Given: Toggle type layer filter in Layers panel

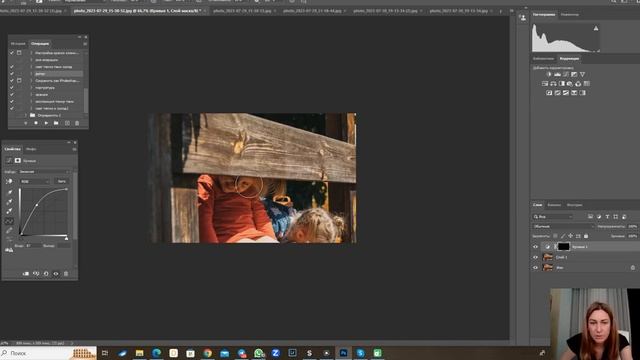Looking at the screenshot, I should [x=607, y=217].
